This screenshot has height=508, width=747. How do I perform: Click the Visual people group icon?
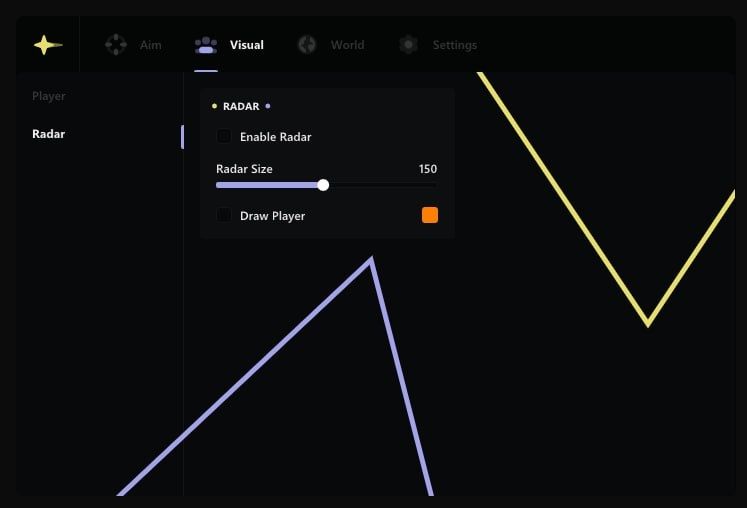(206, 45)
